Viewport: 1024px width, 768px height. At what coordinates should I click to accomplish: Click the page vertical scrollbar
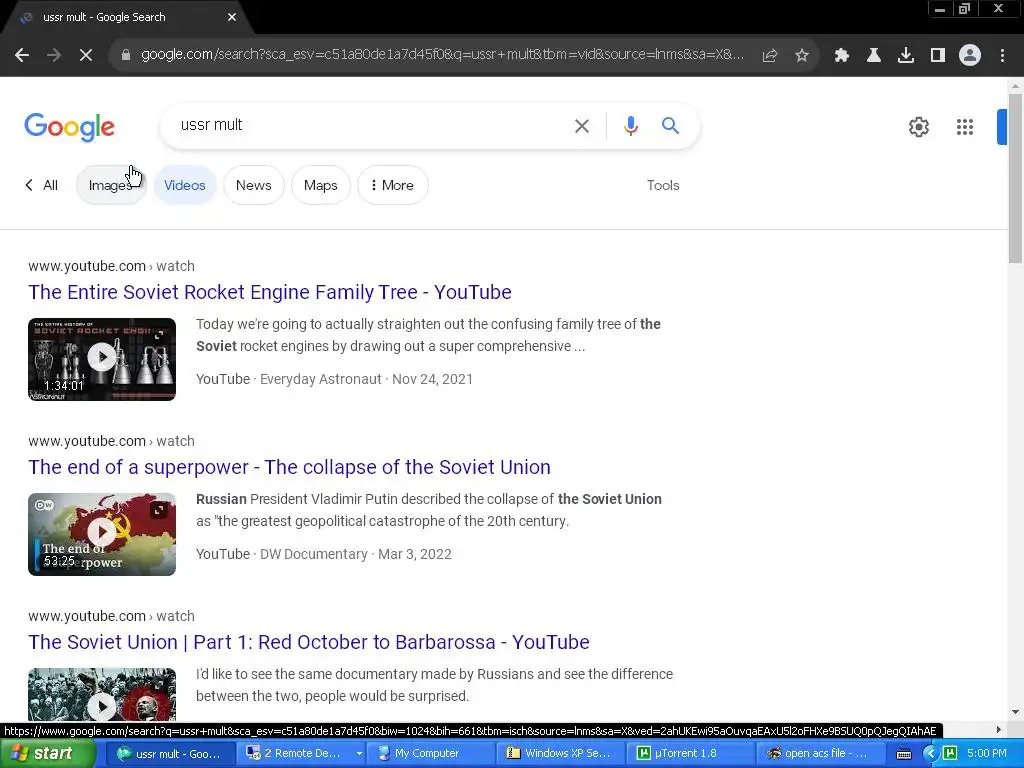click(1015, 176)
